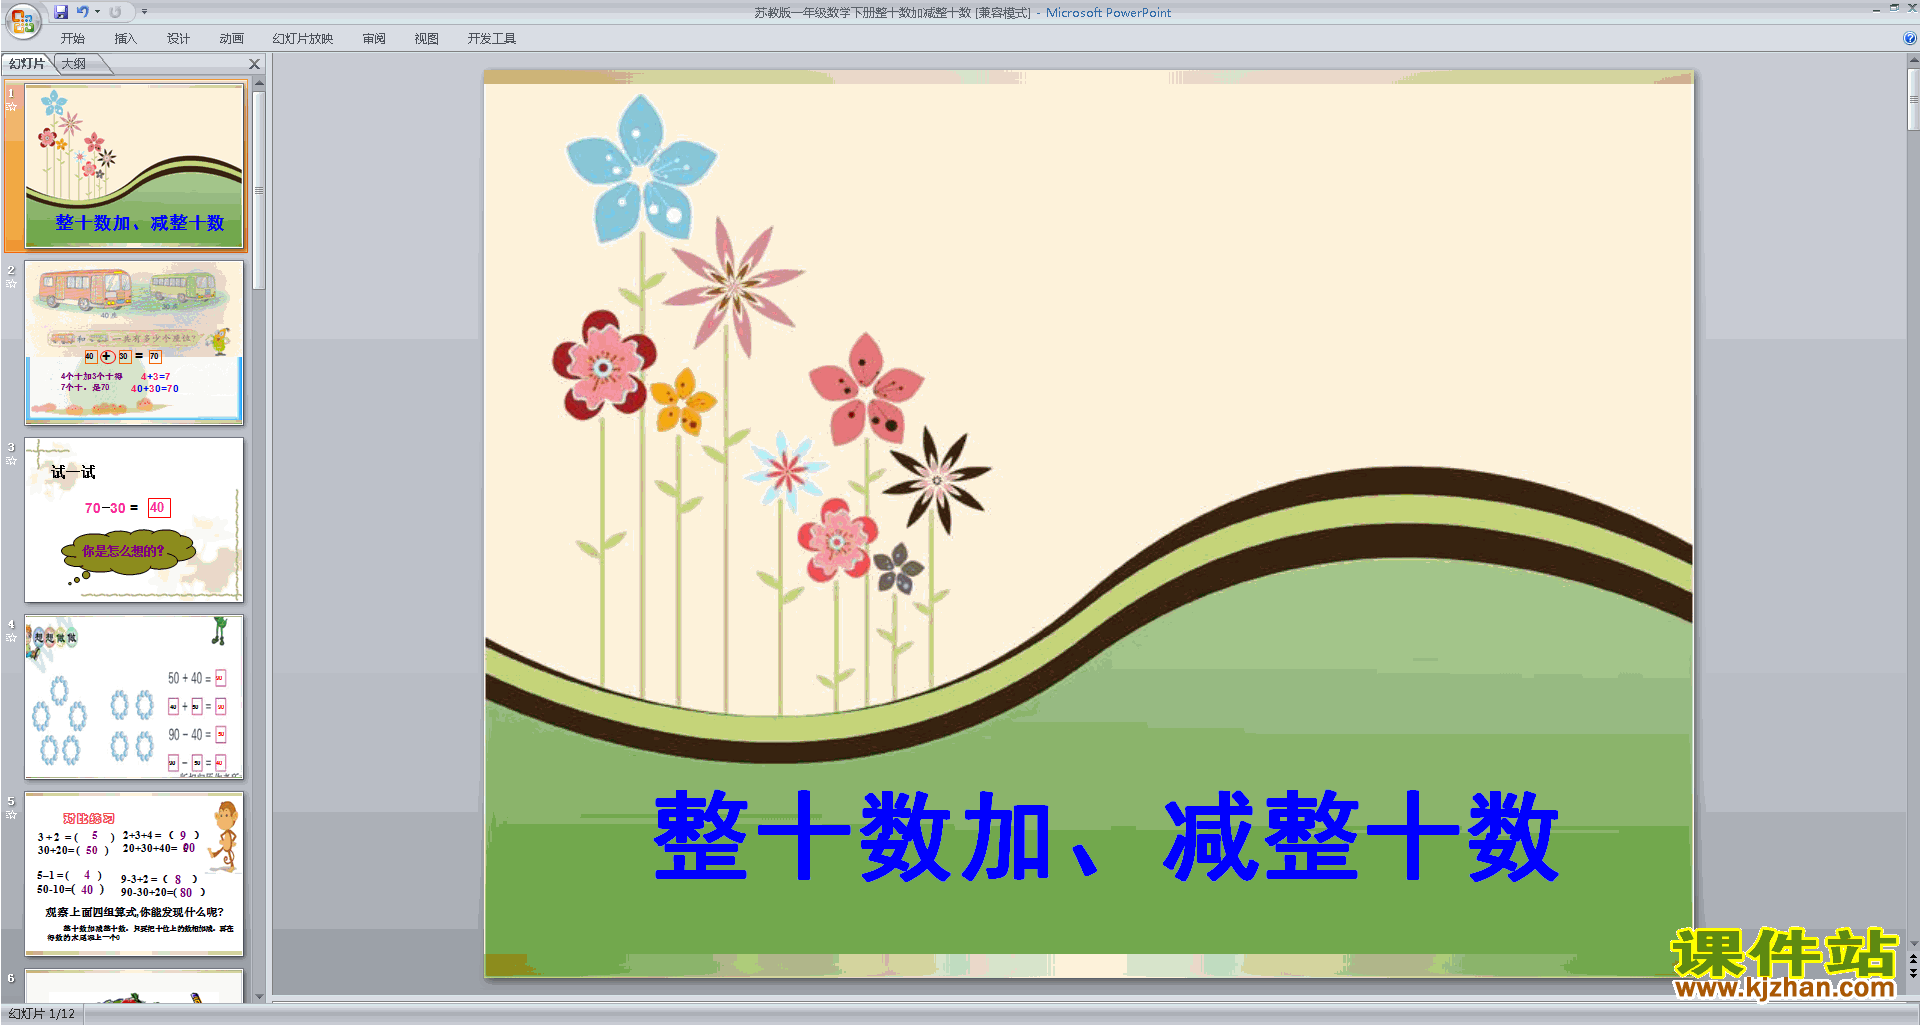Click animation star icon beside slide 1
1920x1025 pixels.
coord(12,107)
